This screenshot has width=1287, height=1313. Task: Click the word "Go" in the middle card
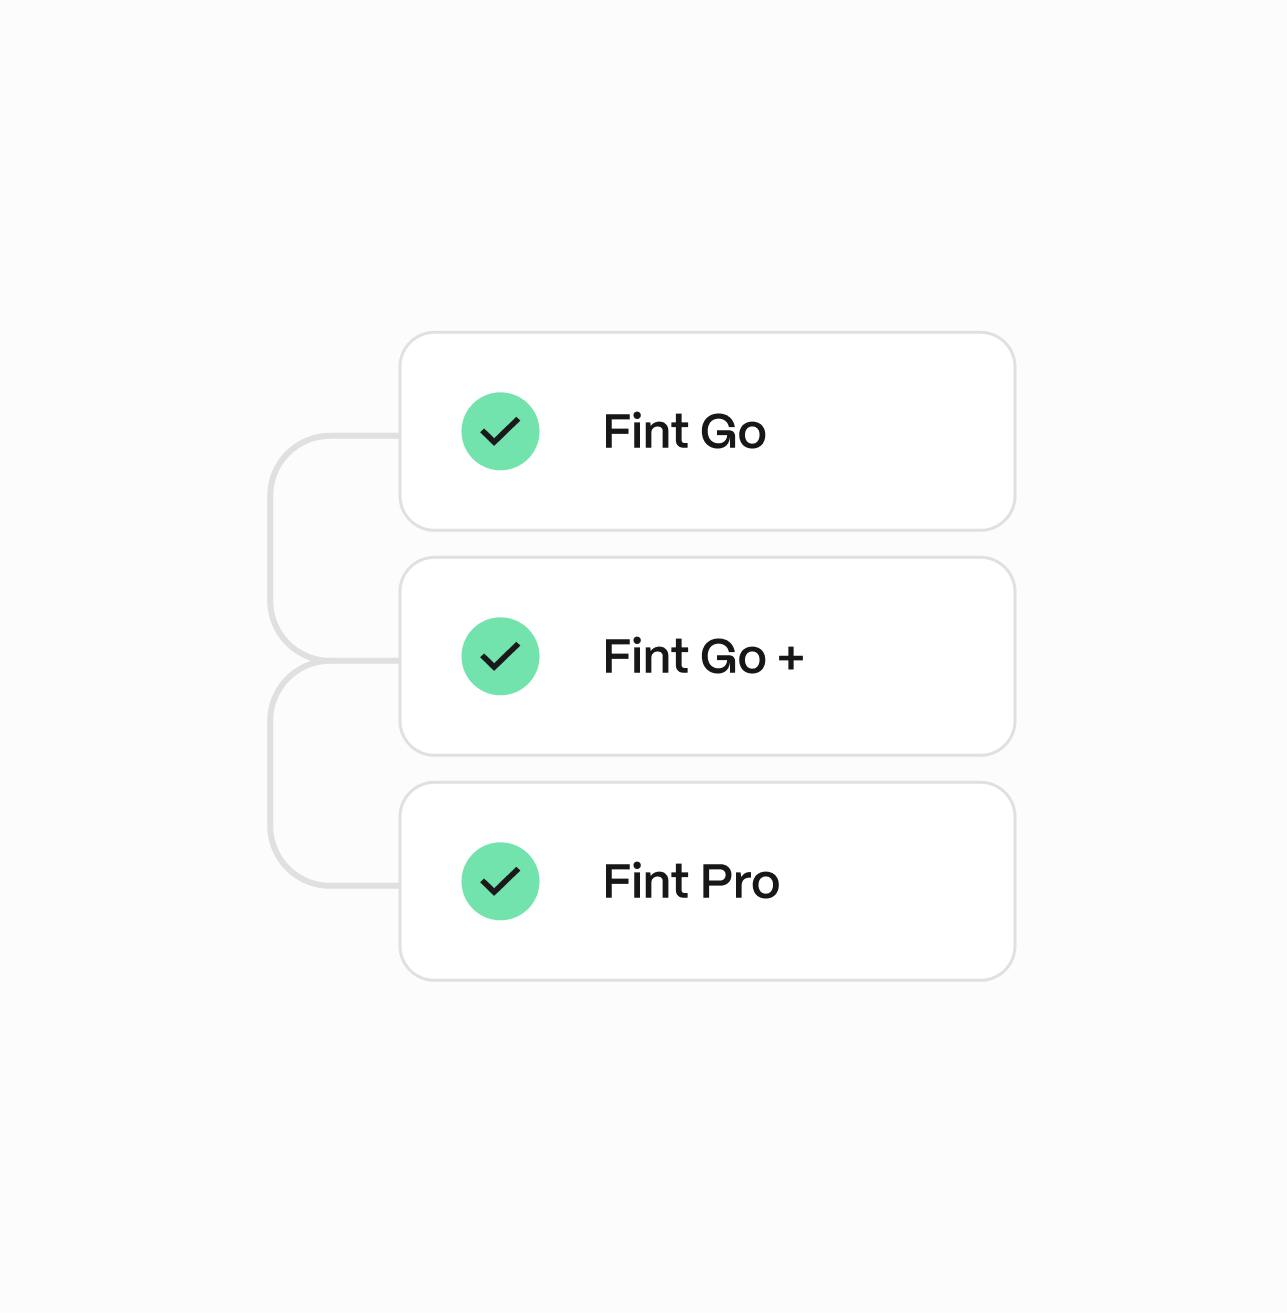733,657
